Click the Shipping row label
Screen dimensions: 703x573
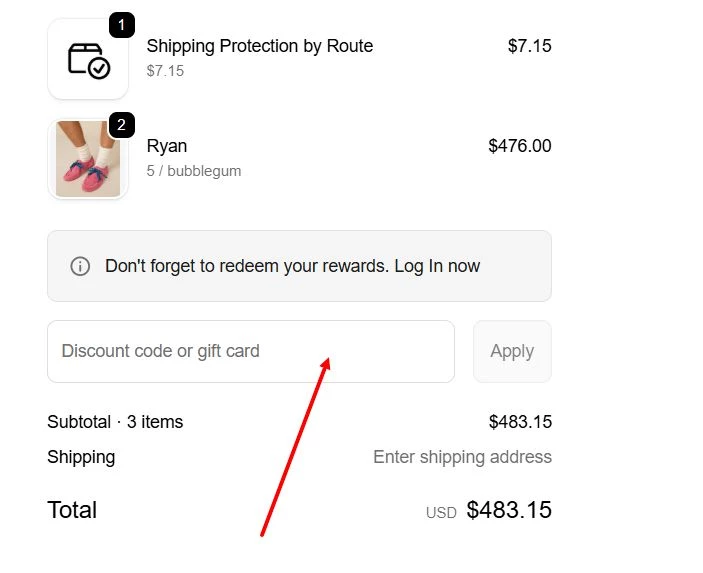[81, 457]
